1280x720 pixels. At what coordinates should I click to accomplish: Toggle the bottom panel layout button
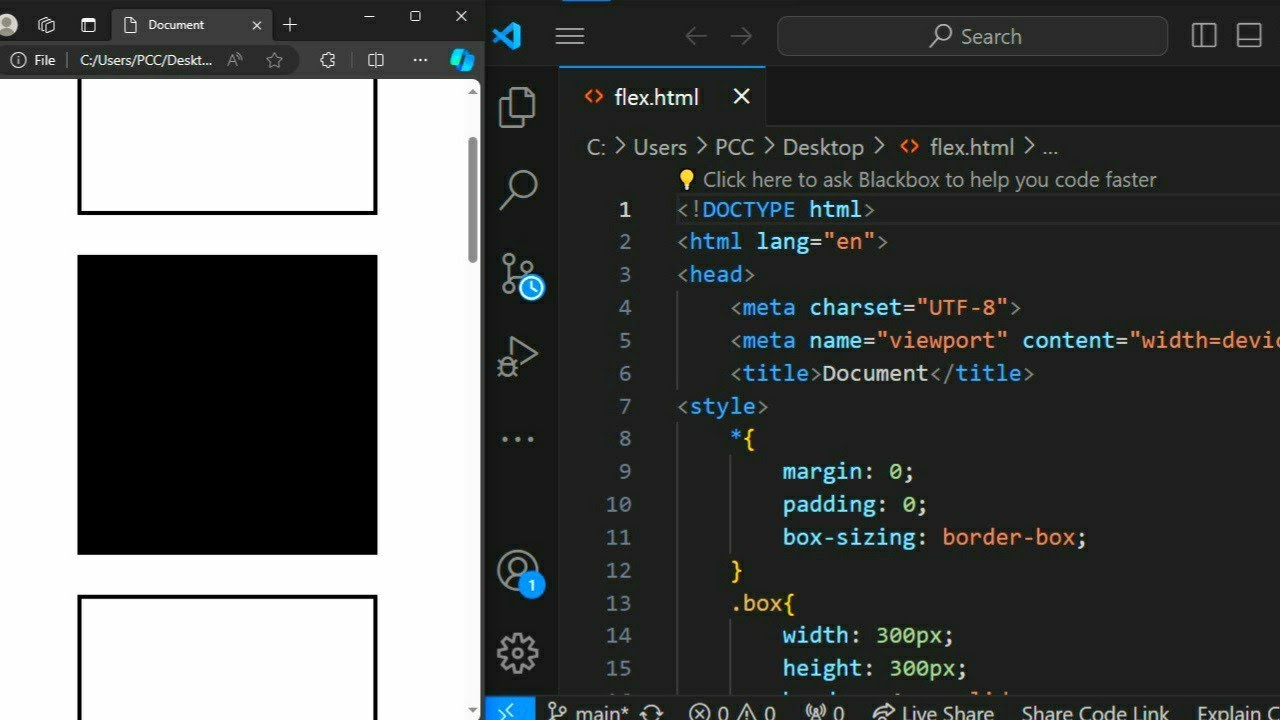pos(1249,36)
